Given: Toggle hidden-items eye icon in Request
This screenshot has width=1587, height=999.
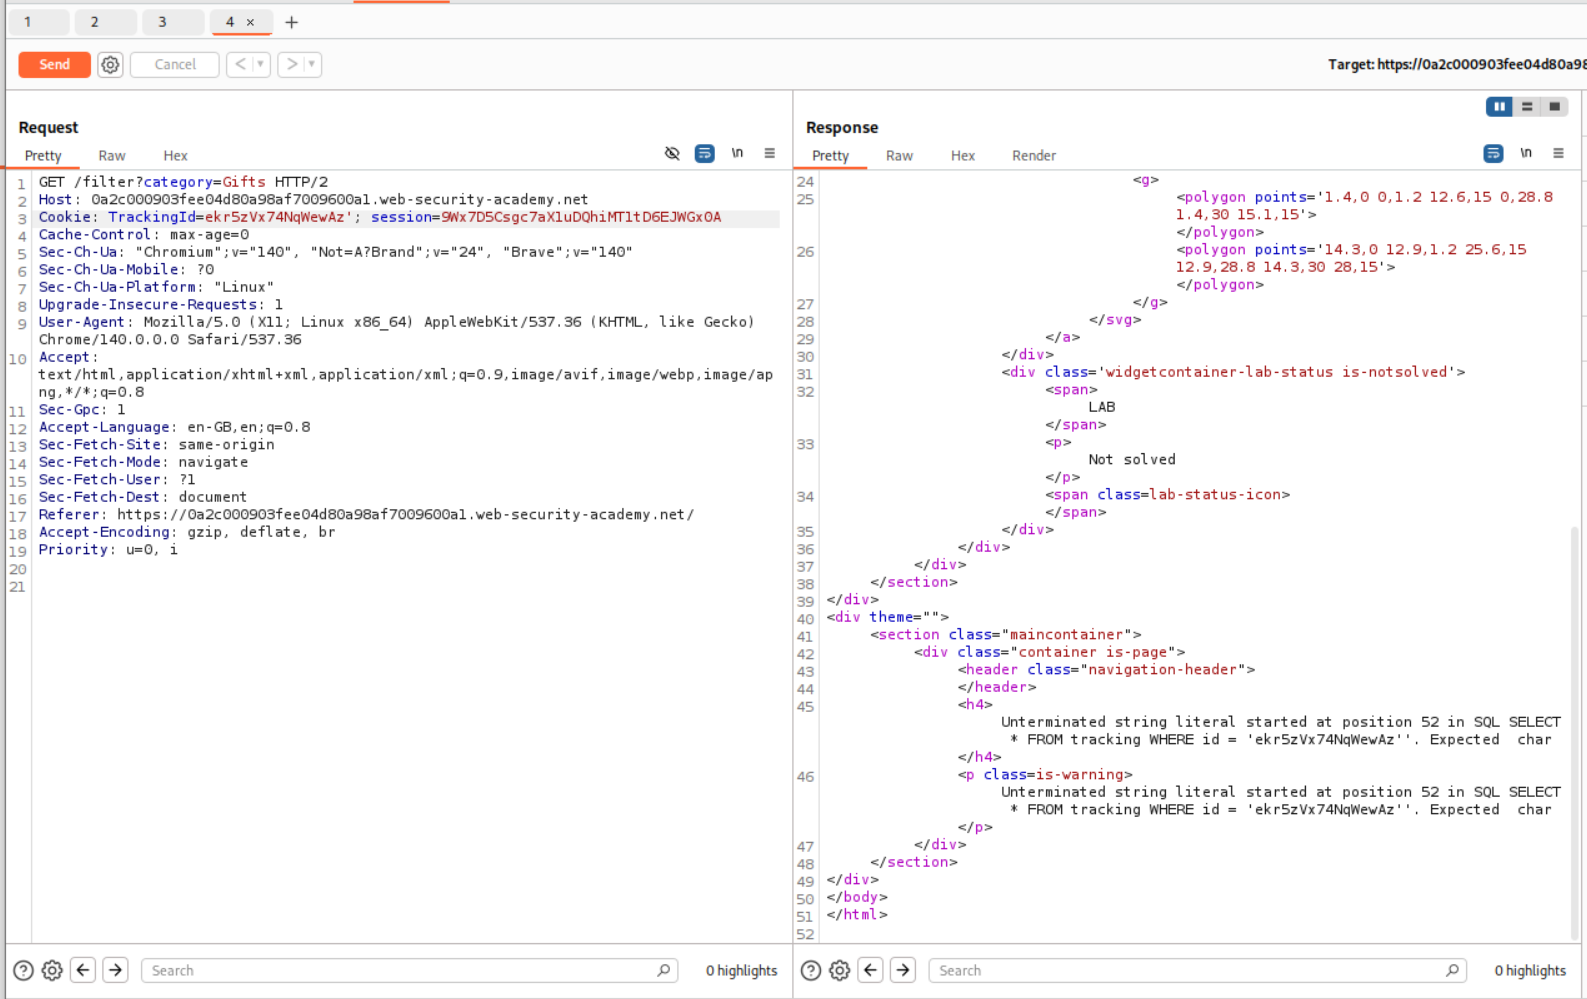Looking at the screenshot, I should [x=672, y=153].
